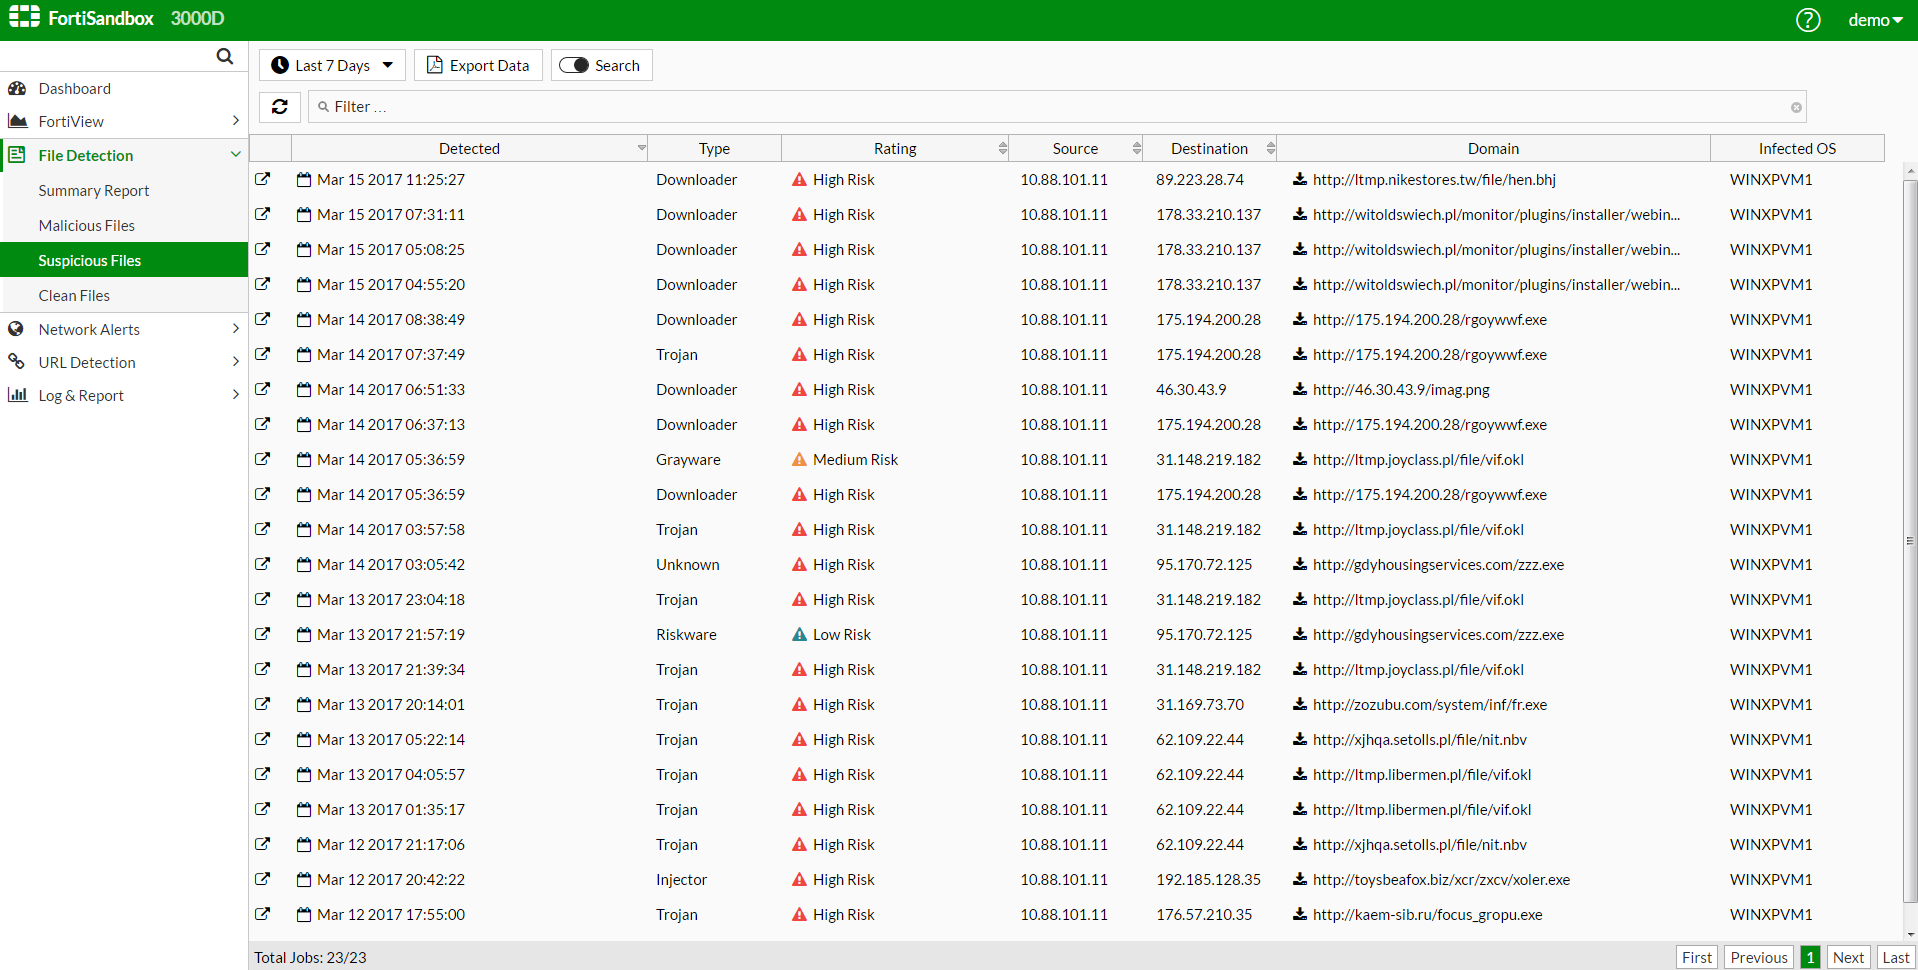
Task: Open job details for Mar 15 2017 11:25:27
Action: point(263,179)
